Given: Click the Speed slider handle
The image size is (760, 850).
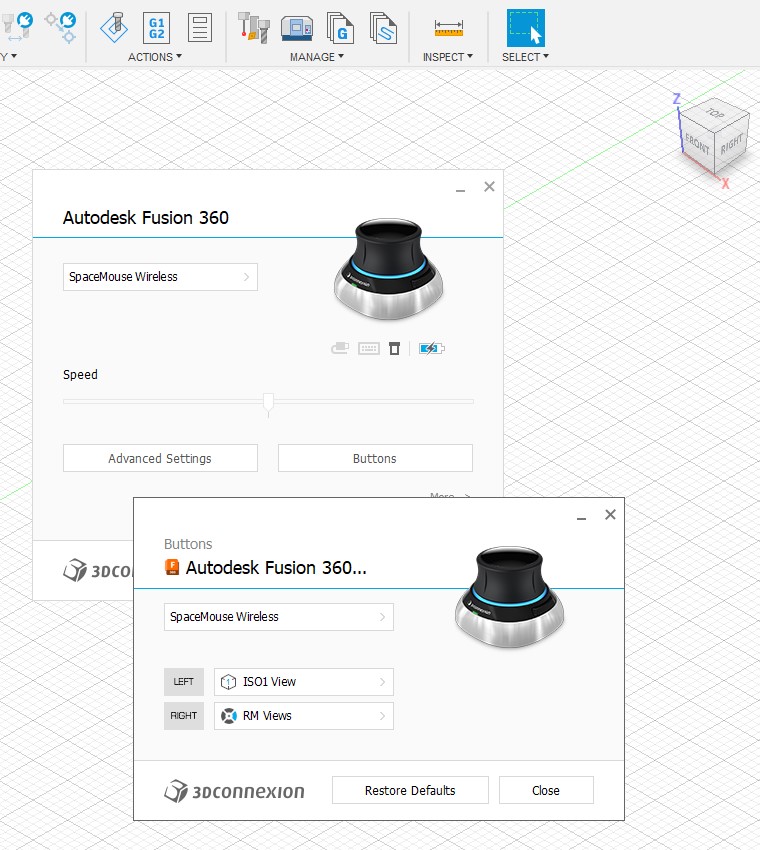Looking at the screenshot, I should click(x=268, y=403).
